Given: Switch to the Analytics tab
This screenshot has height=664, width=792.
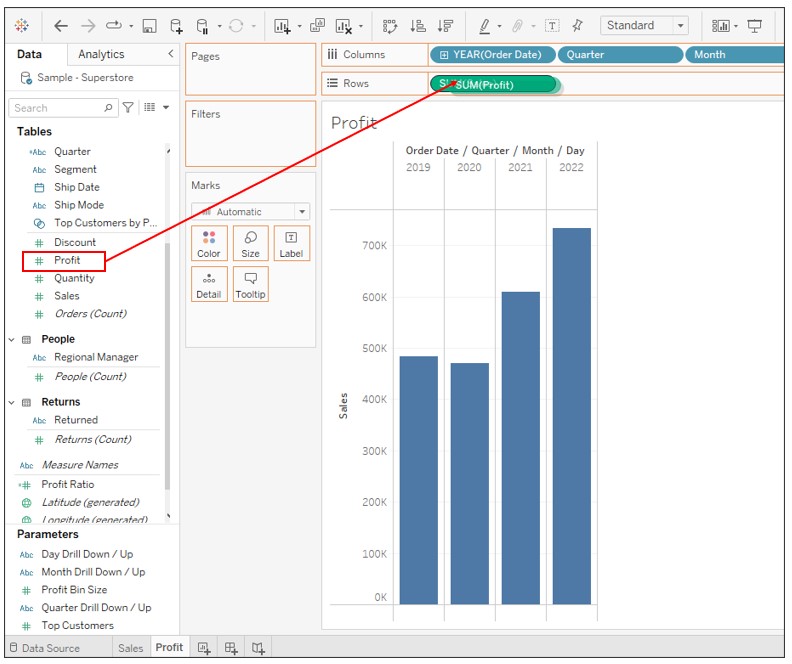Looking at the screenshot, I should pos(101,54).
